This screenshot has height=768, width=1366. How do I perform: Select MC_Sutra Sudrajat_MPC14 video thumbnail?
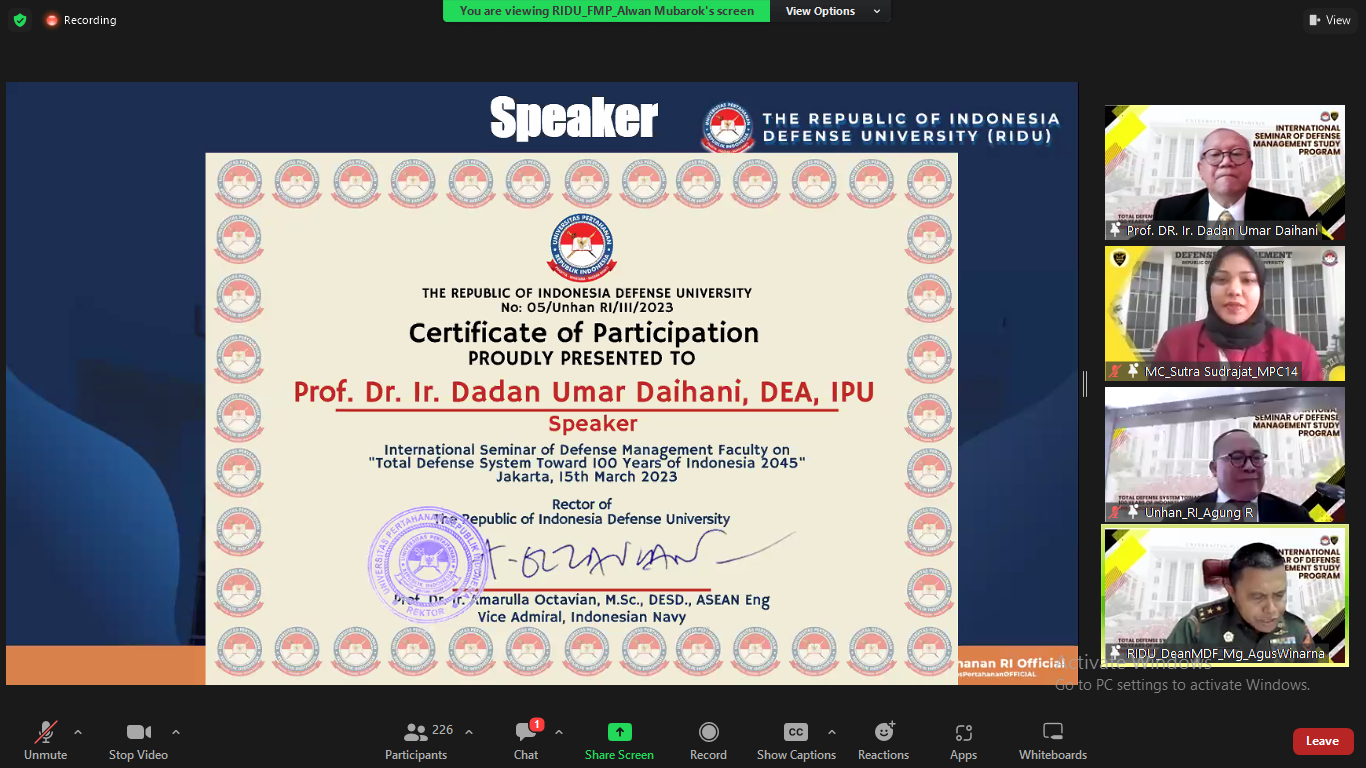(x=1225, y=313)
